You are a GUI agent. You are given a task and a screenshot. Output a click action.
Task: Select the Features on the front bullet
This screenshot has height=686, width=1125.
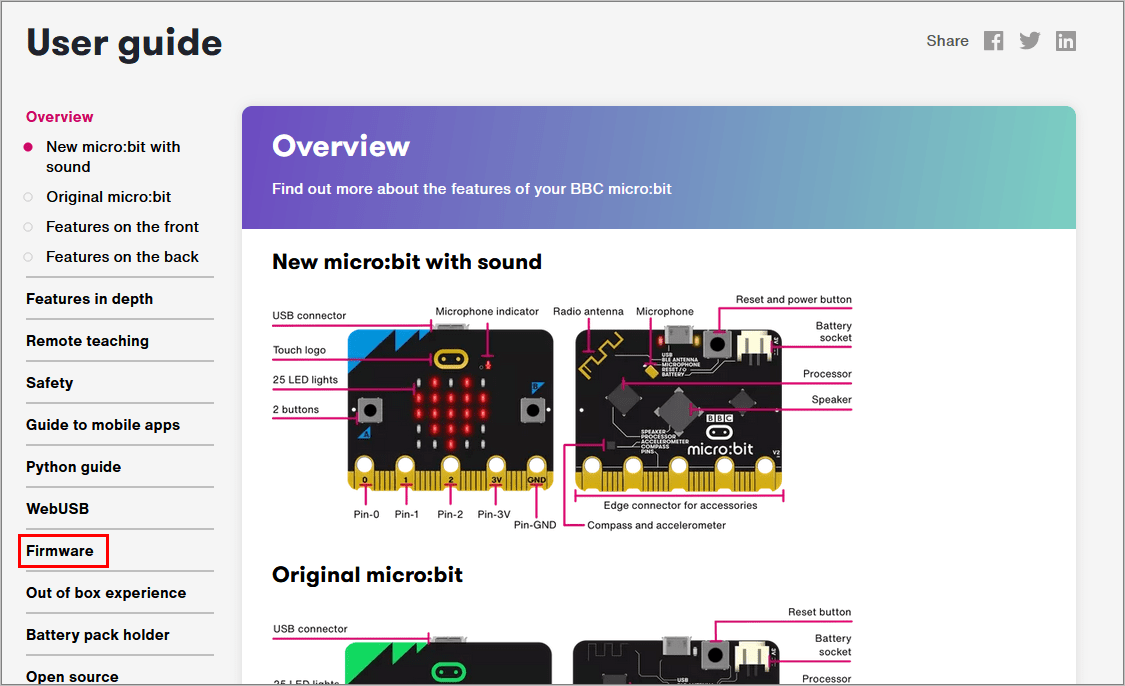(x=28, y=227)
